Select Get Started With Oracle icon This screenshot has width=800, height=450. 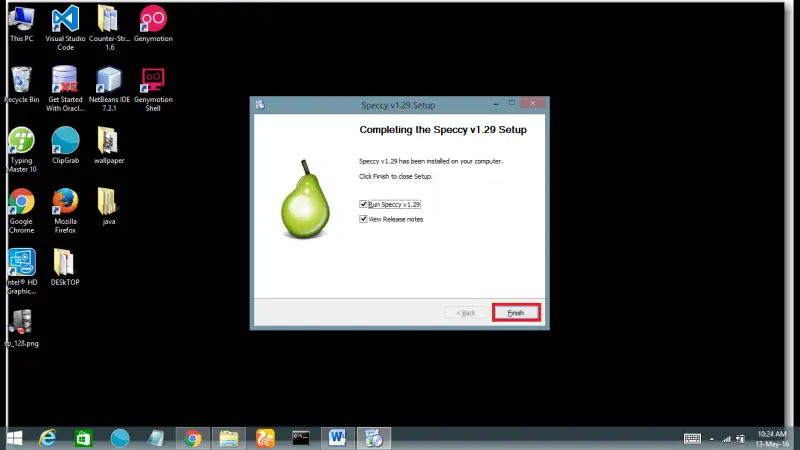[65, 89]
